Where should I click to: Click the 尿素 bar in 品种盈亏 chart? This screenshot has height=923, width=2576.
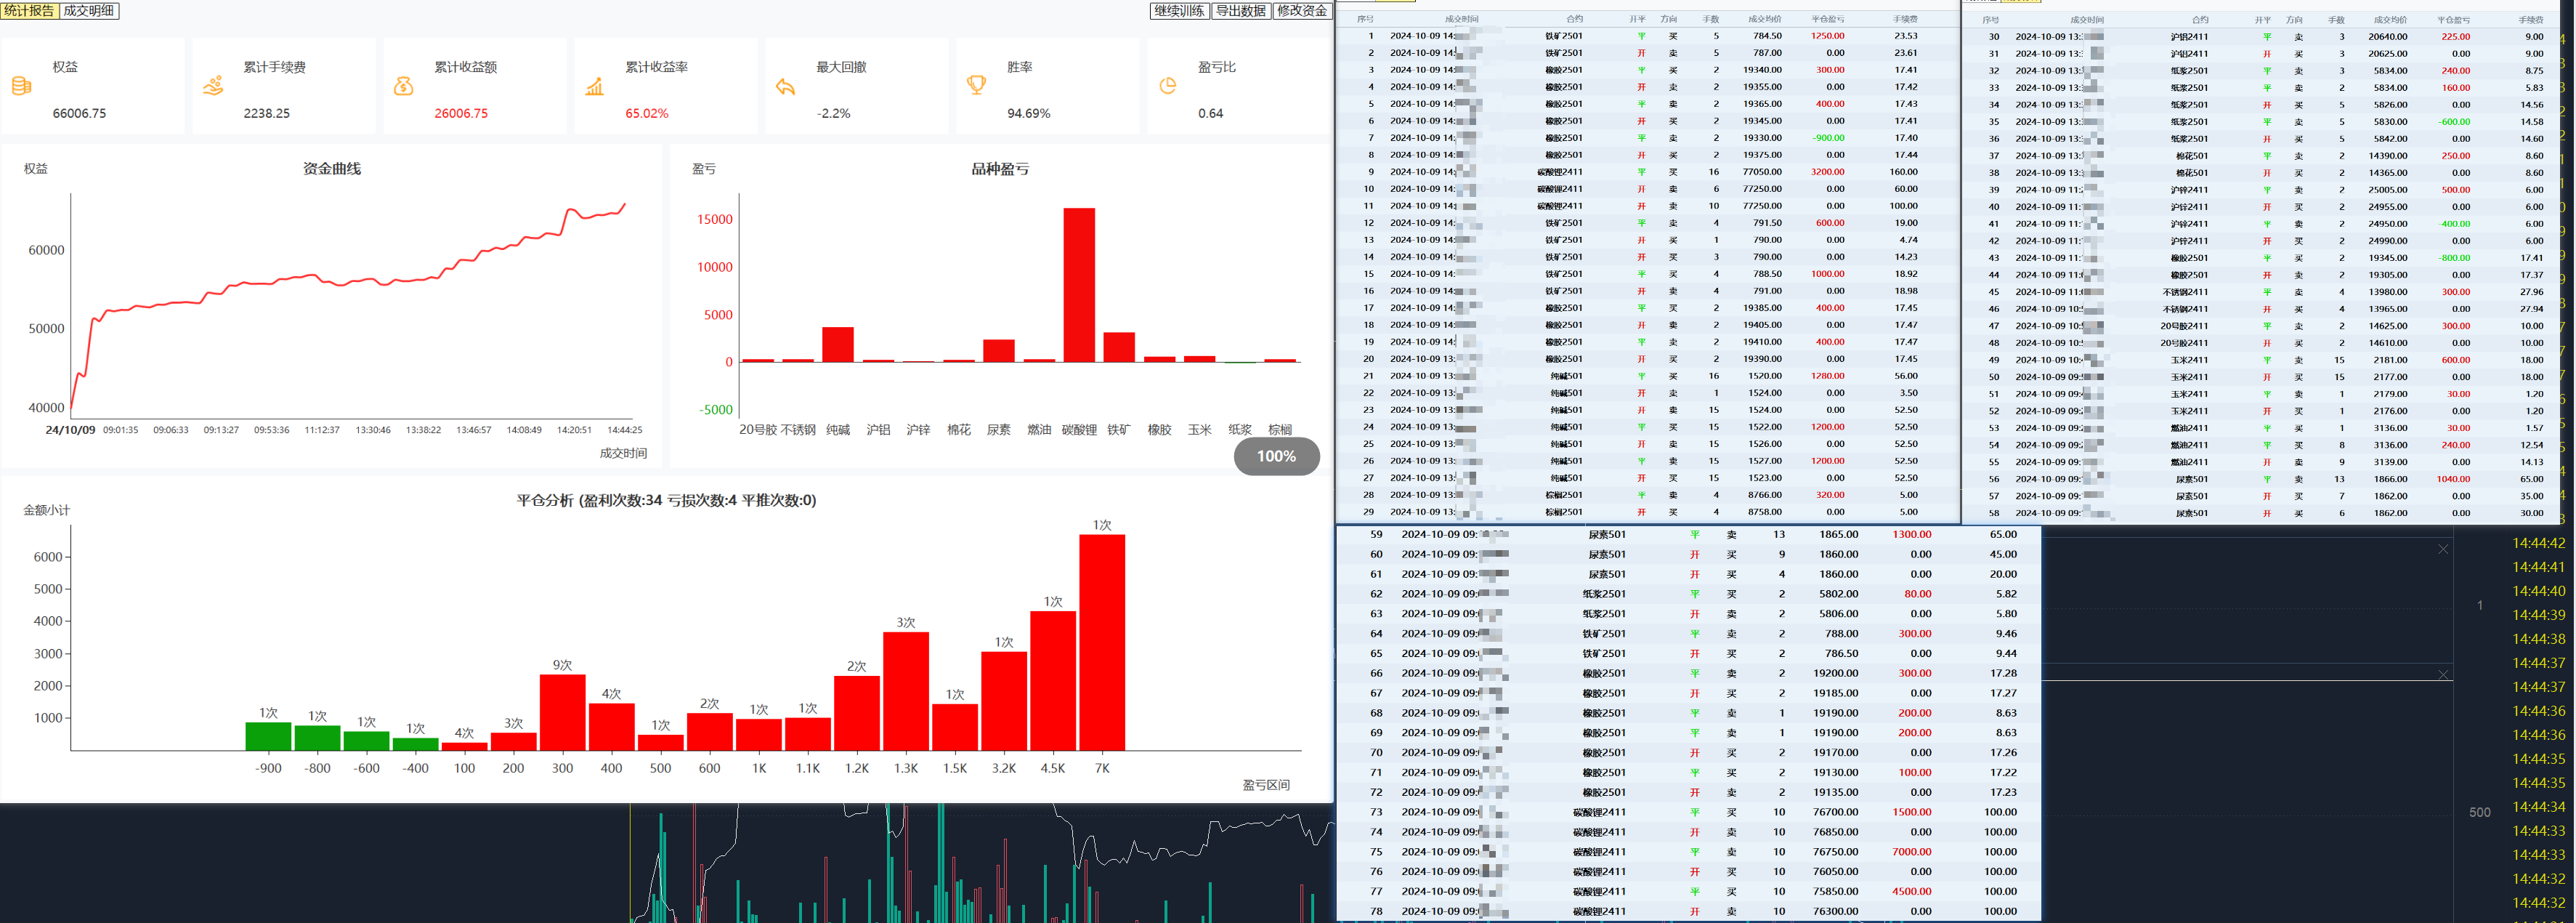point(999,351)
